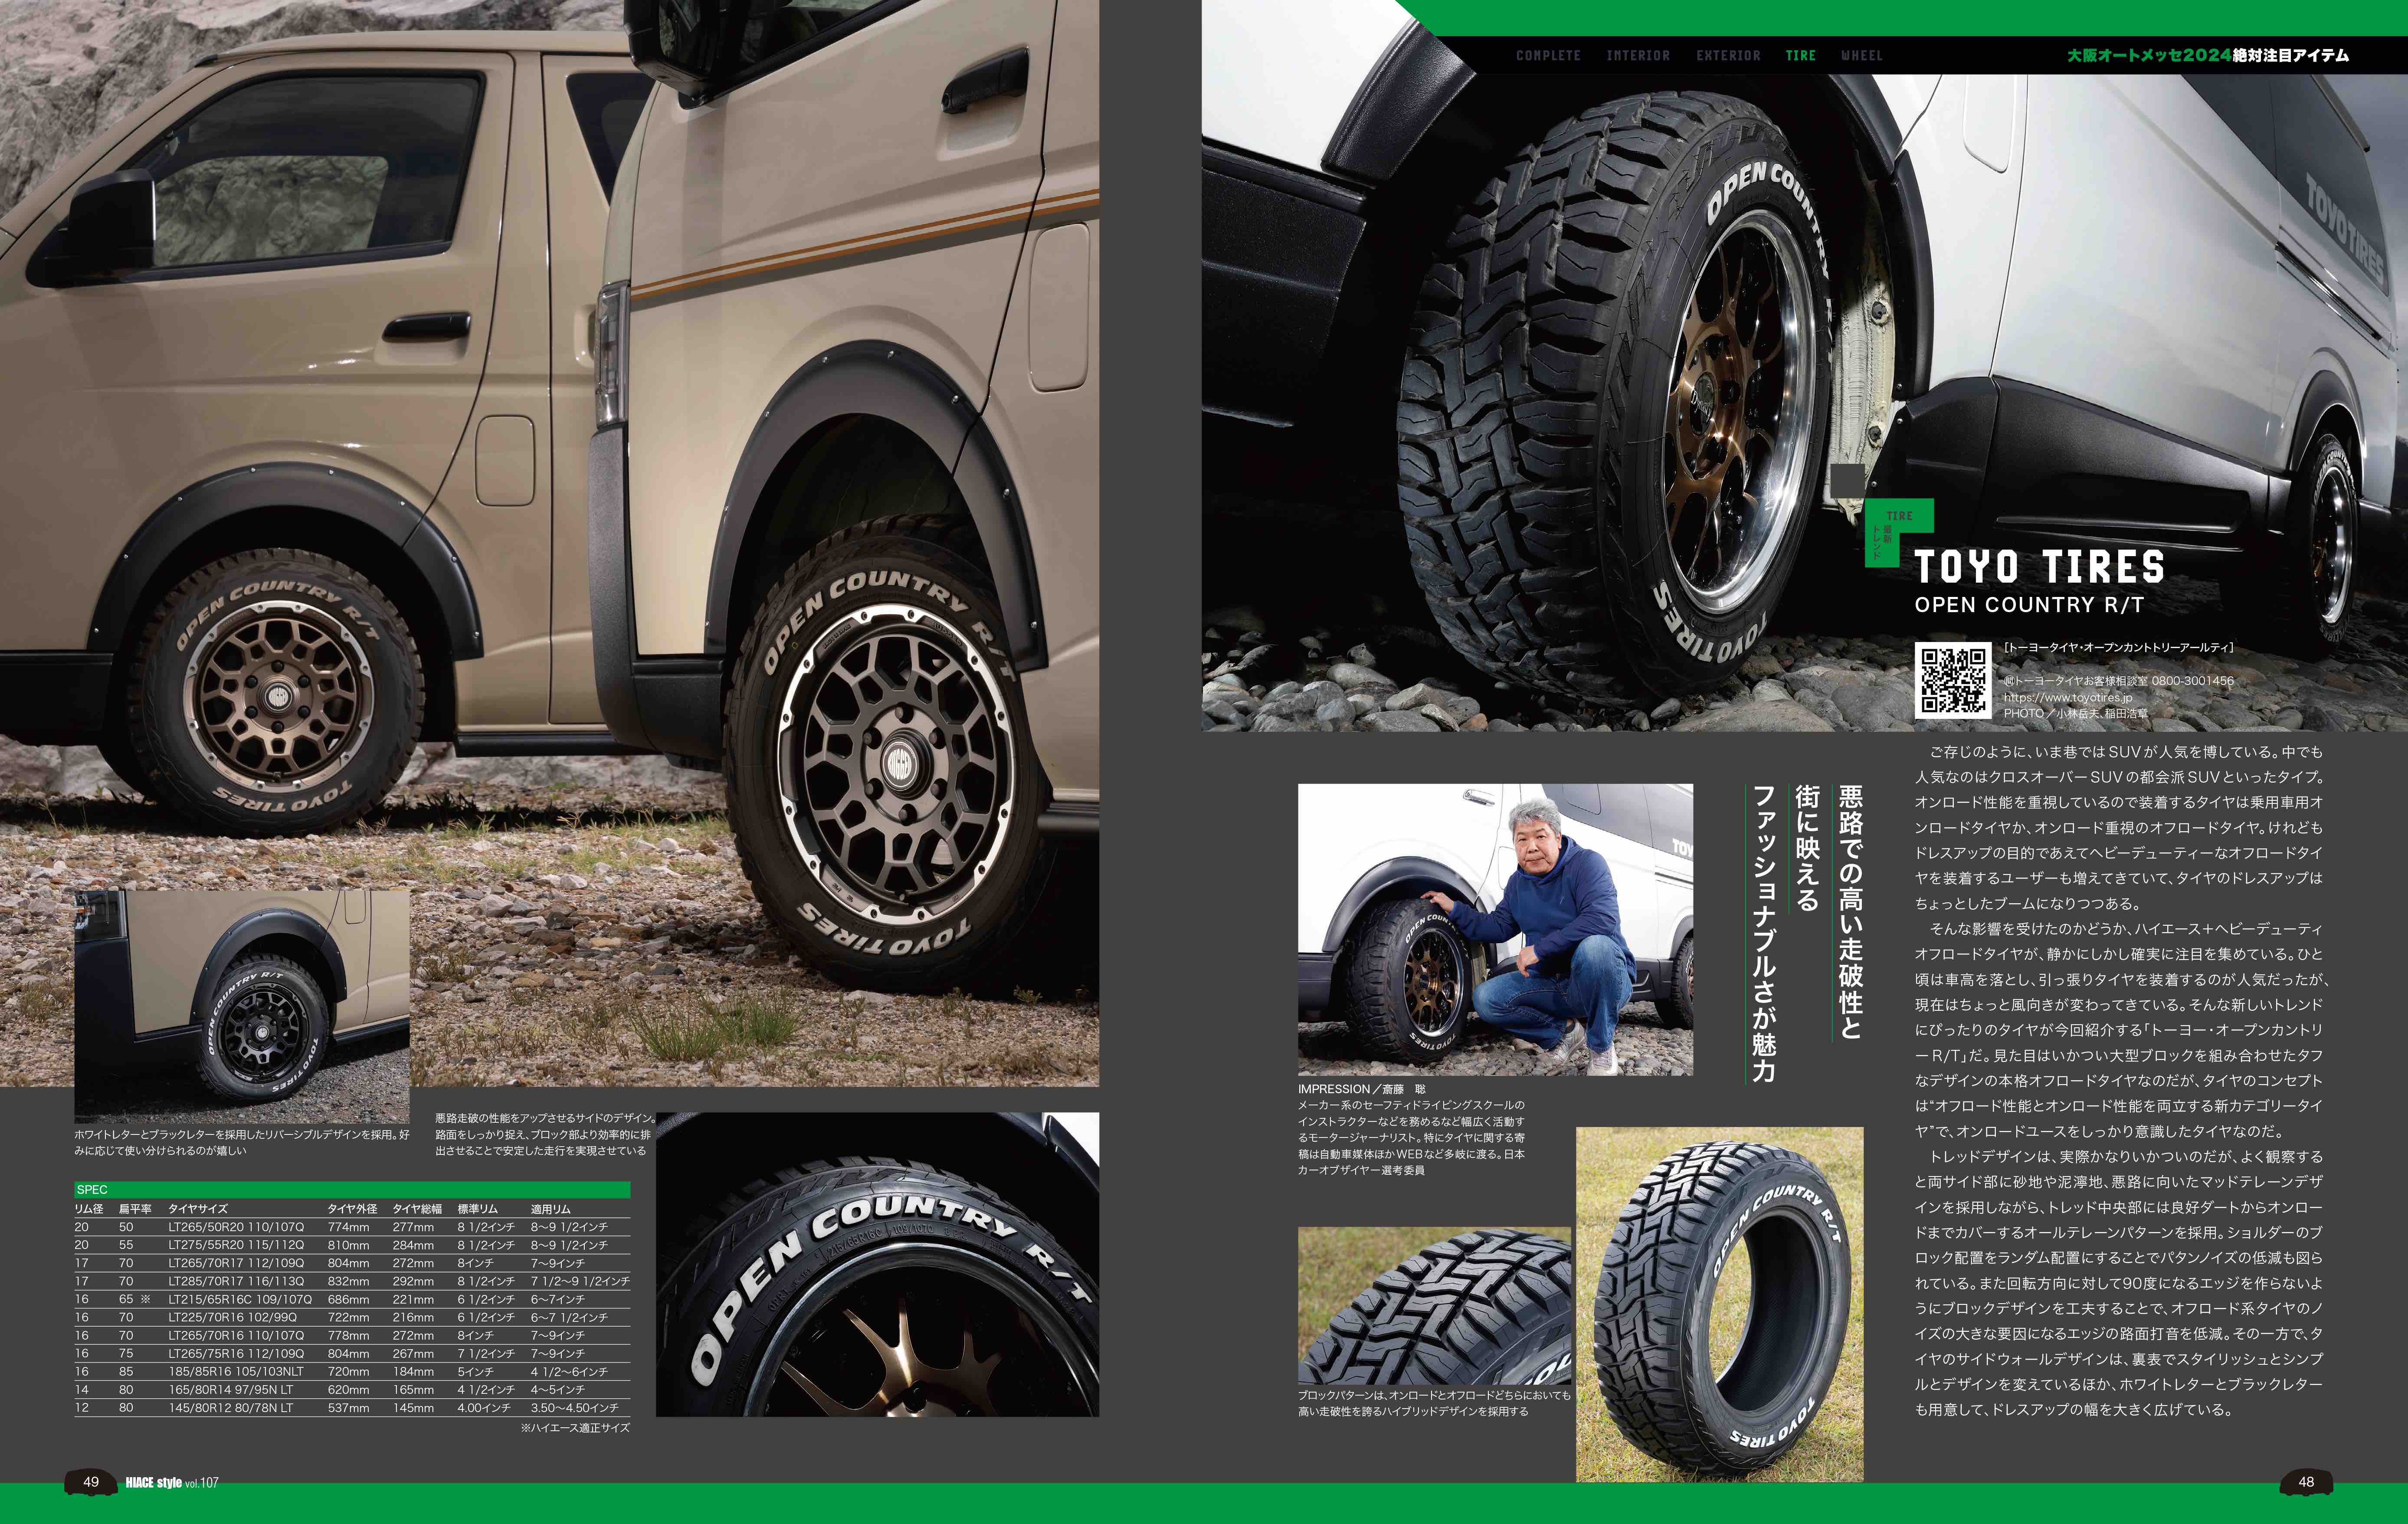Click the タイヤ総幅 column header
The width and height of the screenshot is (2408, 1524).
pos(417,1209)
